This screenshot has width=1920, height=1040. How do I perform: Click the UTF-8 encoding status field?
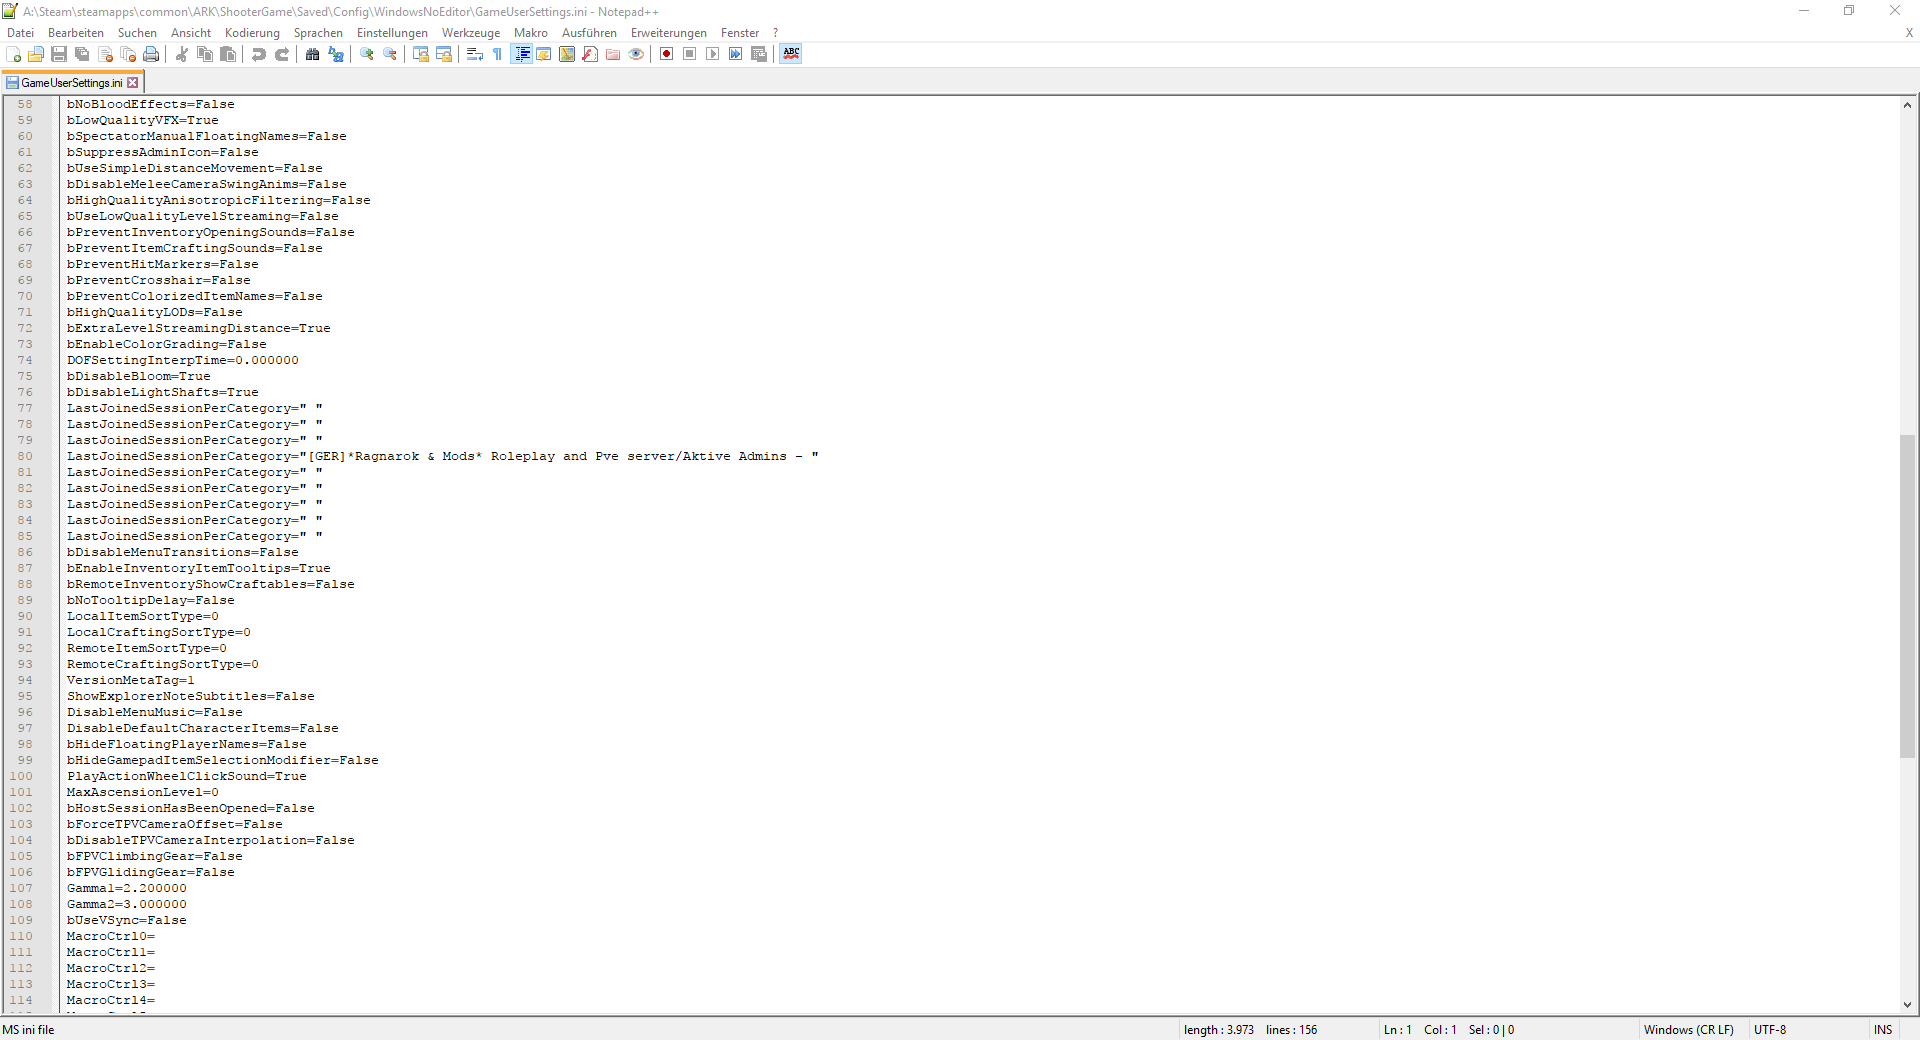point(1769,1030)
